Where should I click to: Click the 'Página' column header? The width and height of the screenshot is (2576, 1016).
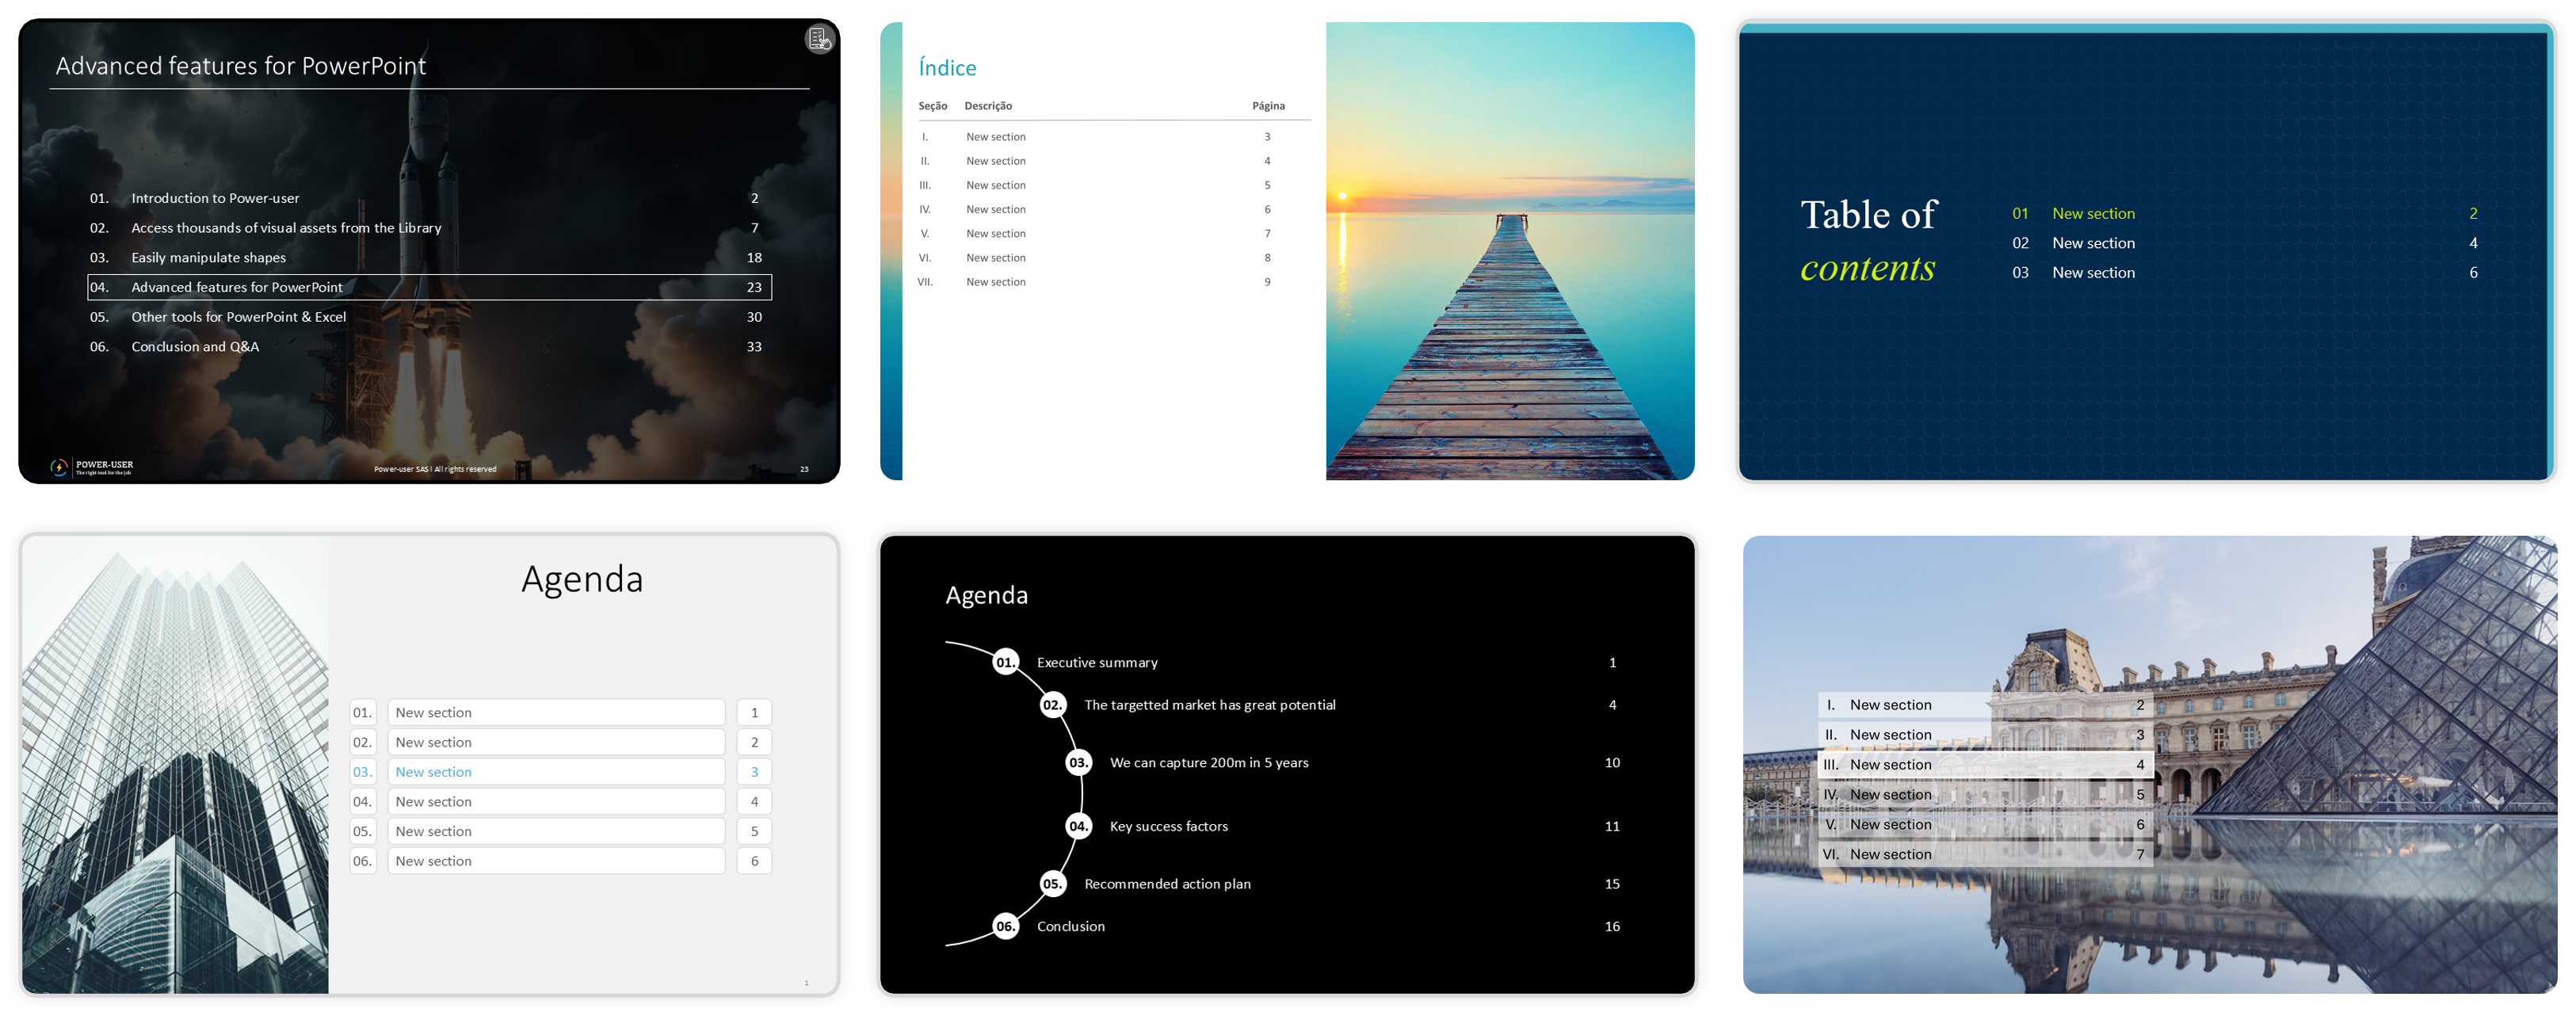pyautogui.click(x=1268, y=106)
